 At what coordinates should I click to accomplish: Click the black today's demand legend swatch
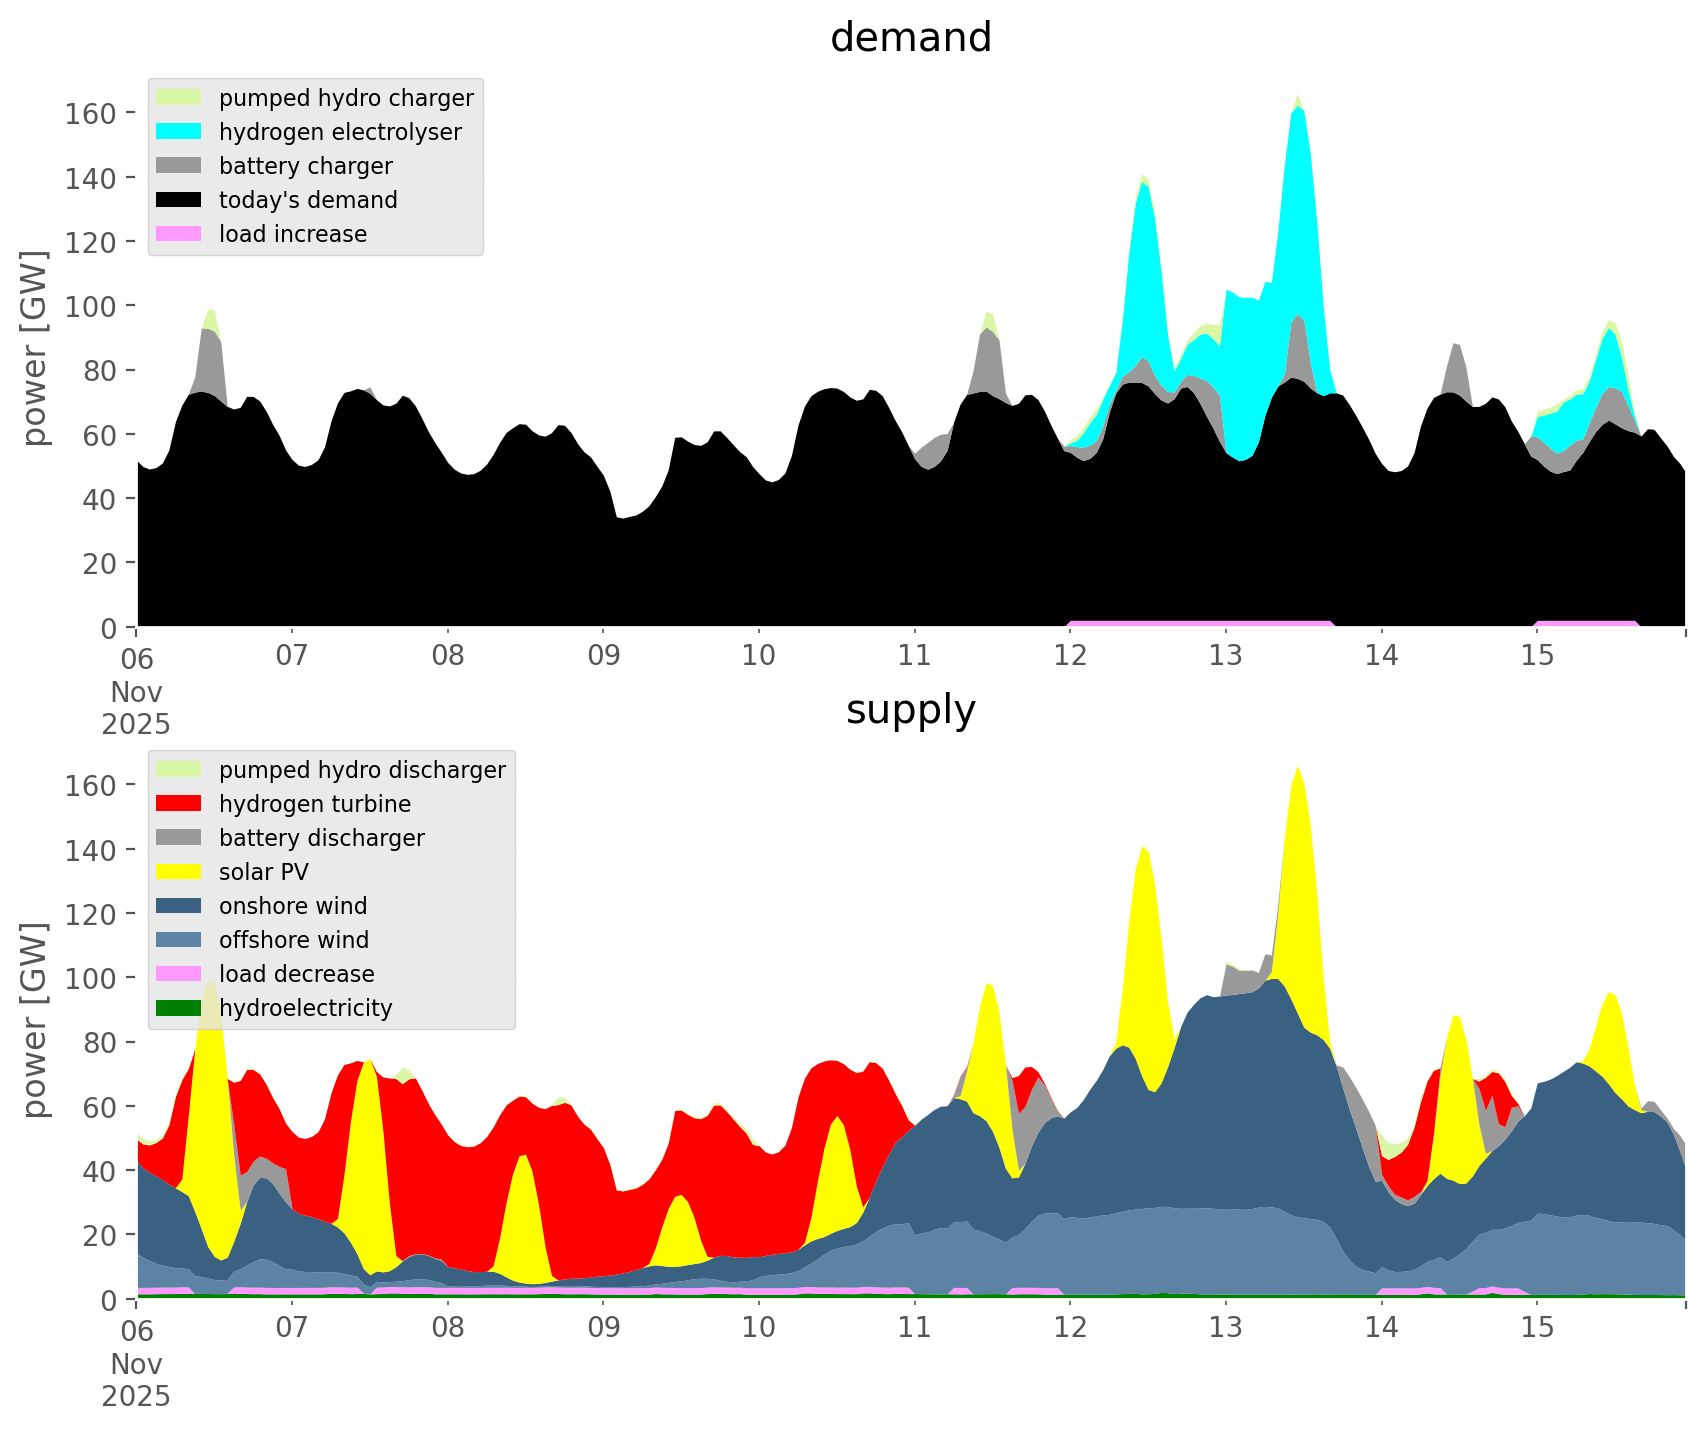(179, 200)
